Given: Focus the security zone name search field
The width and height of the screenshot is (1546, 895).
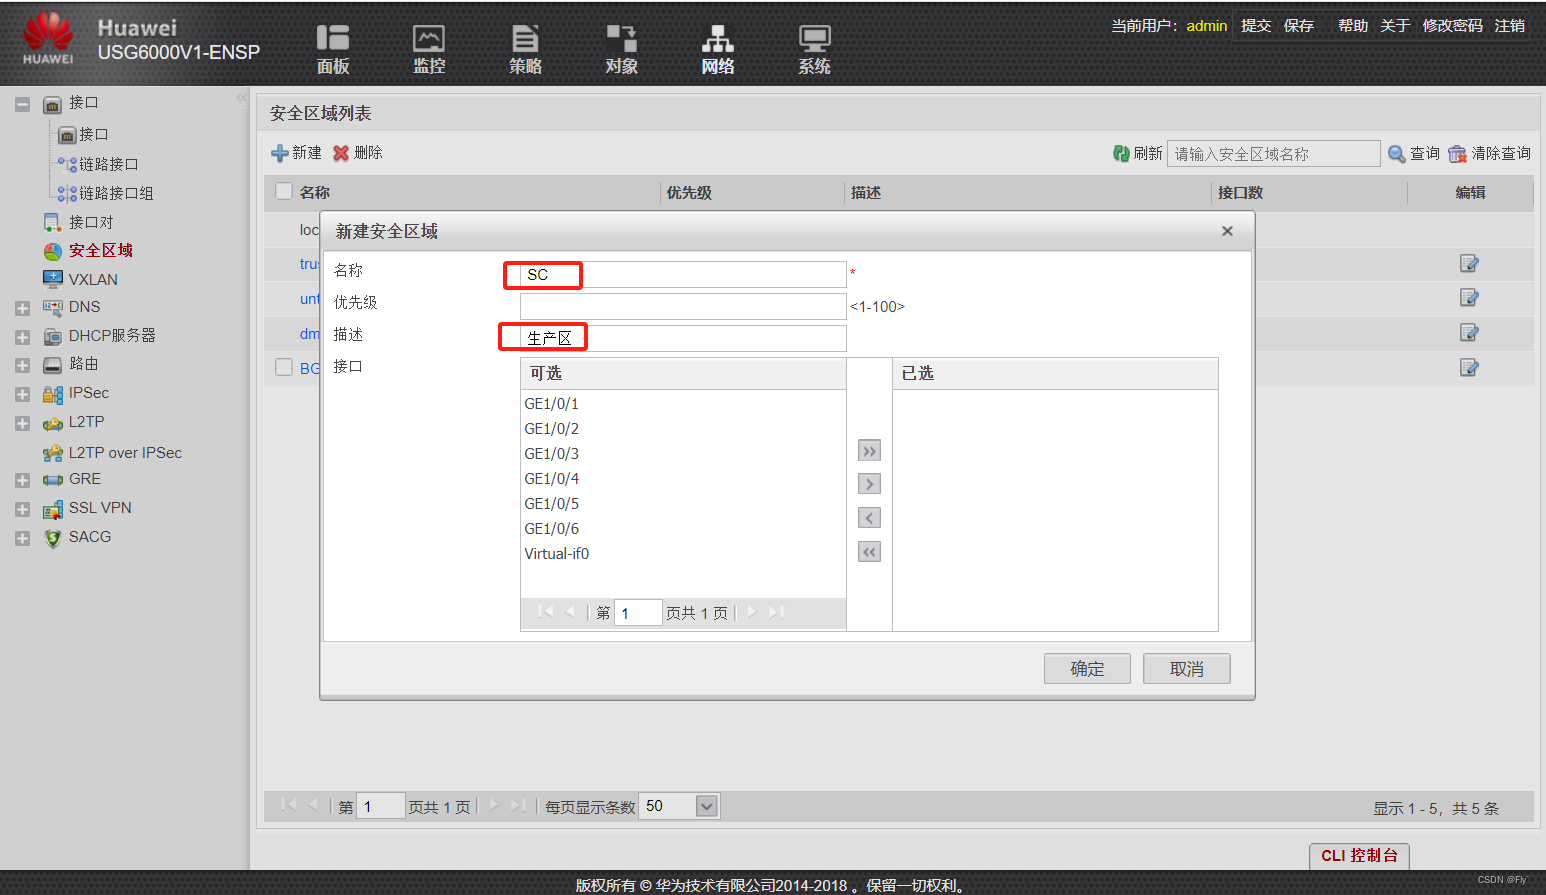Looking at the screenshot, I should point(1273,153).
